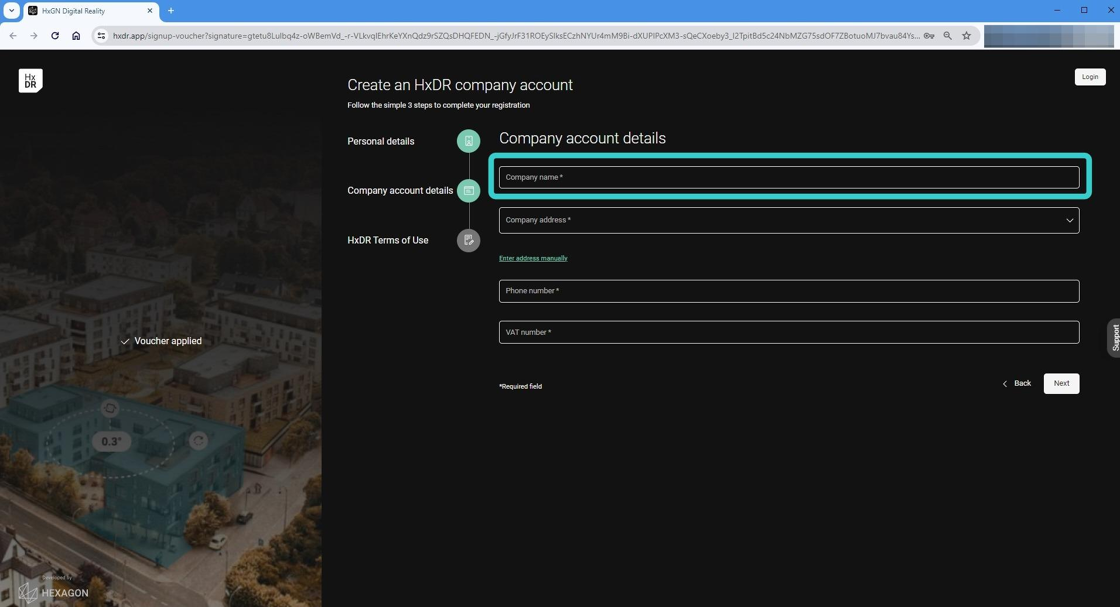Viewport: 1120px width, 607px height.
Task: Reload the current page
Action: click(55, 36)
